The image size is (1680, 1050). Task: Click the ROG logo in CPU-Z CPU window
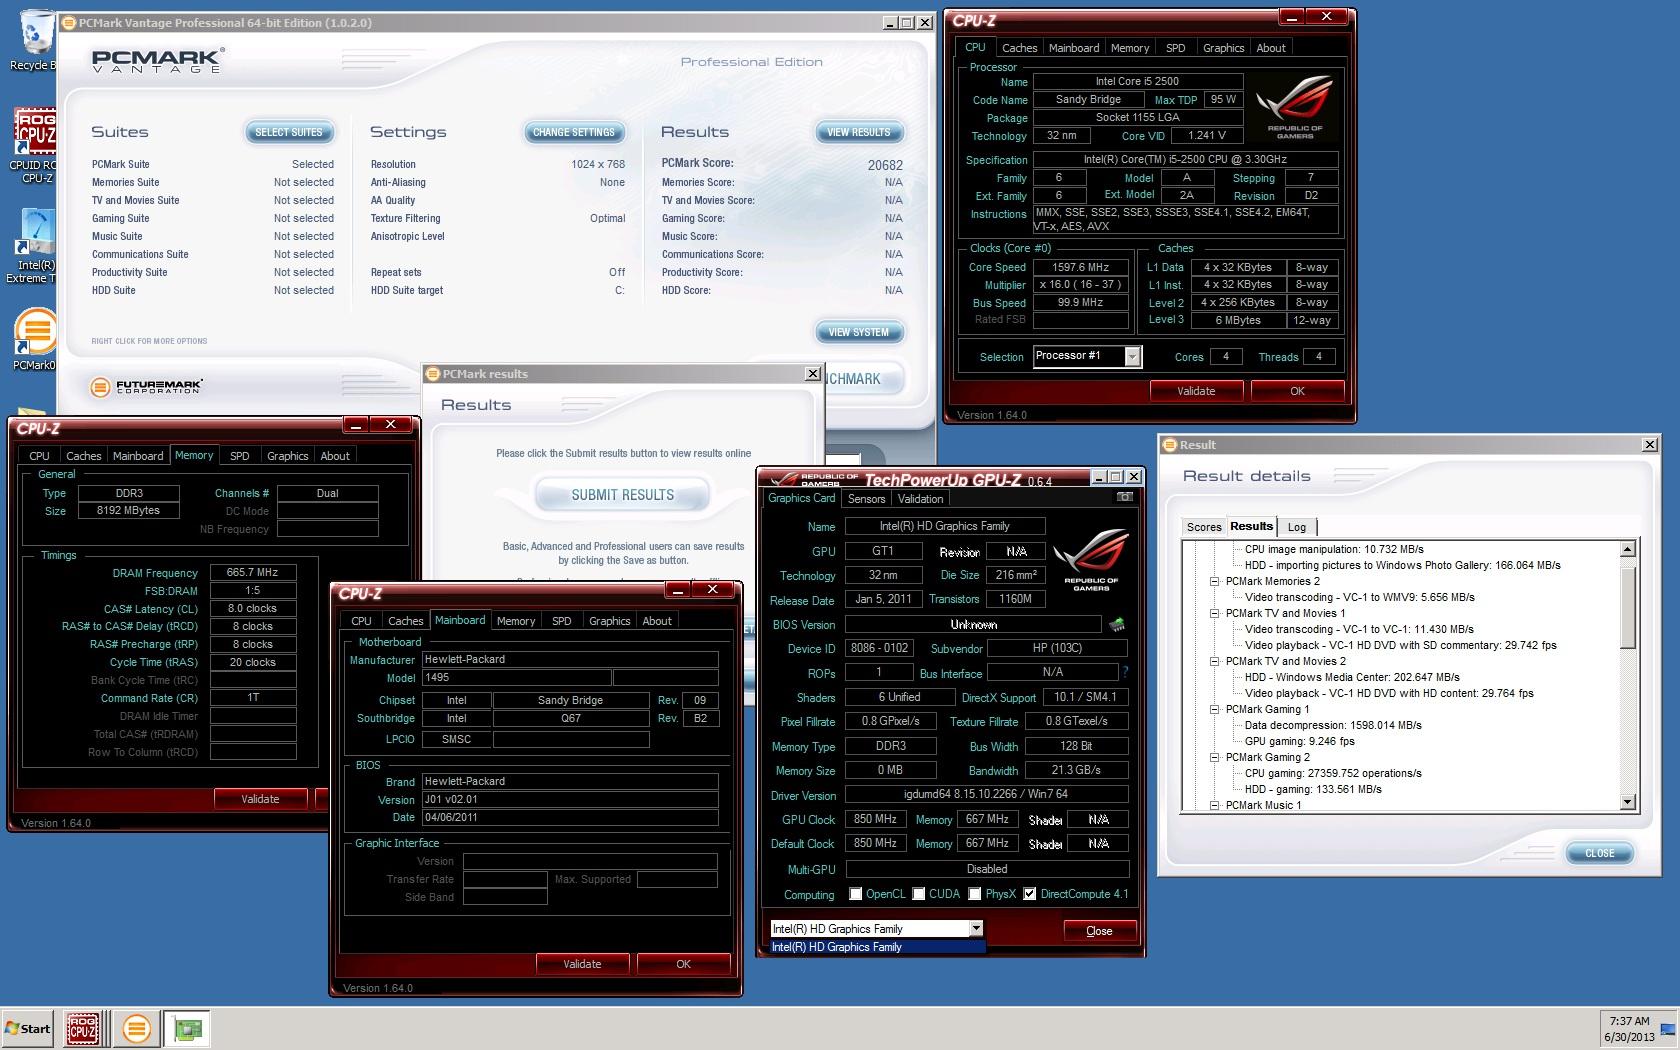tap(1295, 107)
